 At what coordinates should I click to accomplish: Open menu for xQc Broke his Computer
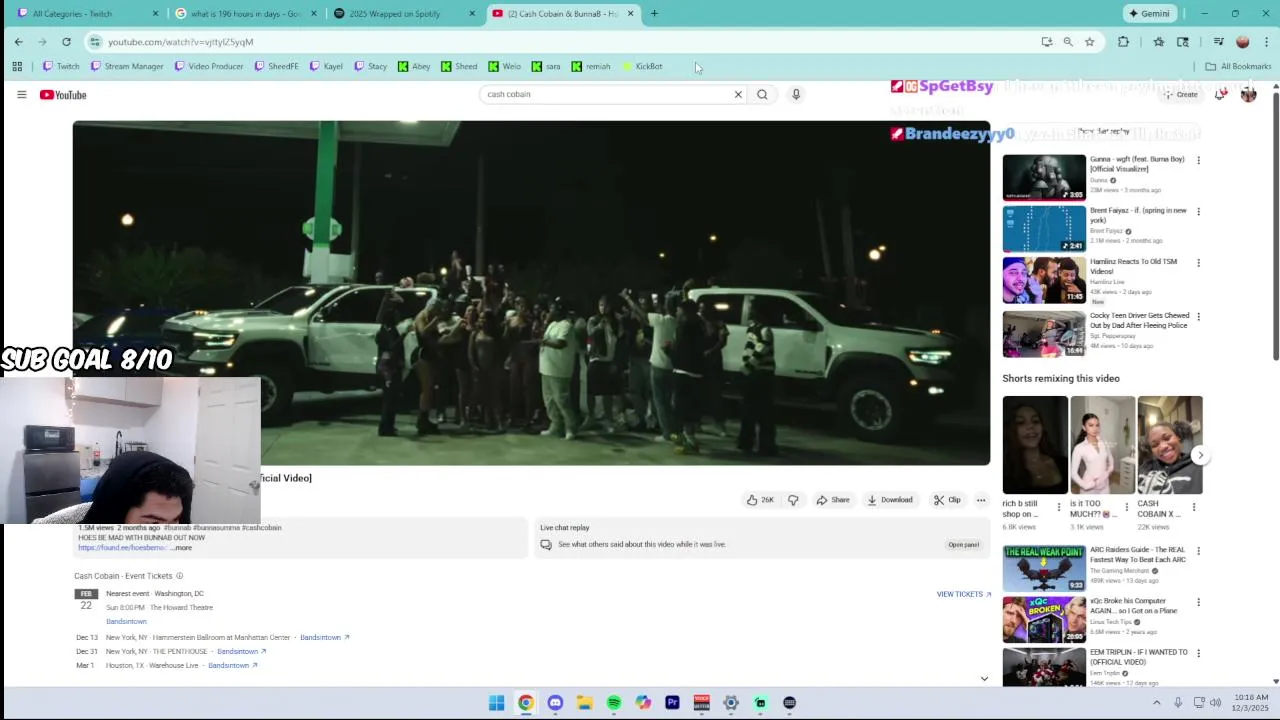[x=1198, y=603]
